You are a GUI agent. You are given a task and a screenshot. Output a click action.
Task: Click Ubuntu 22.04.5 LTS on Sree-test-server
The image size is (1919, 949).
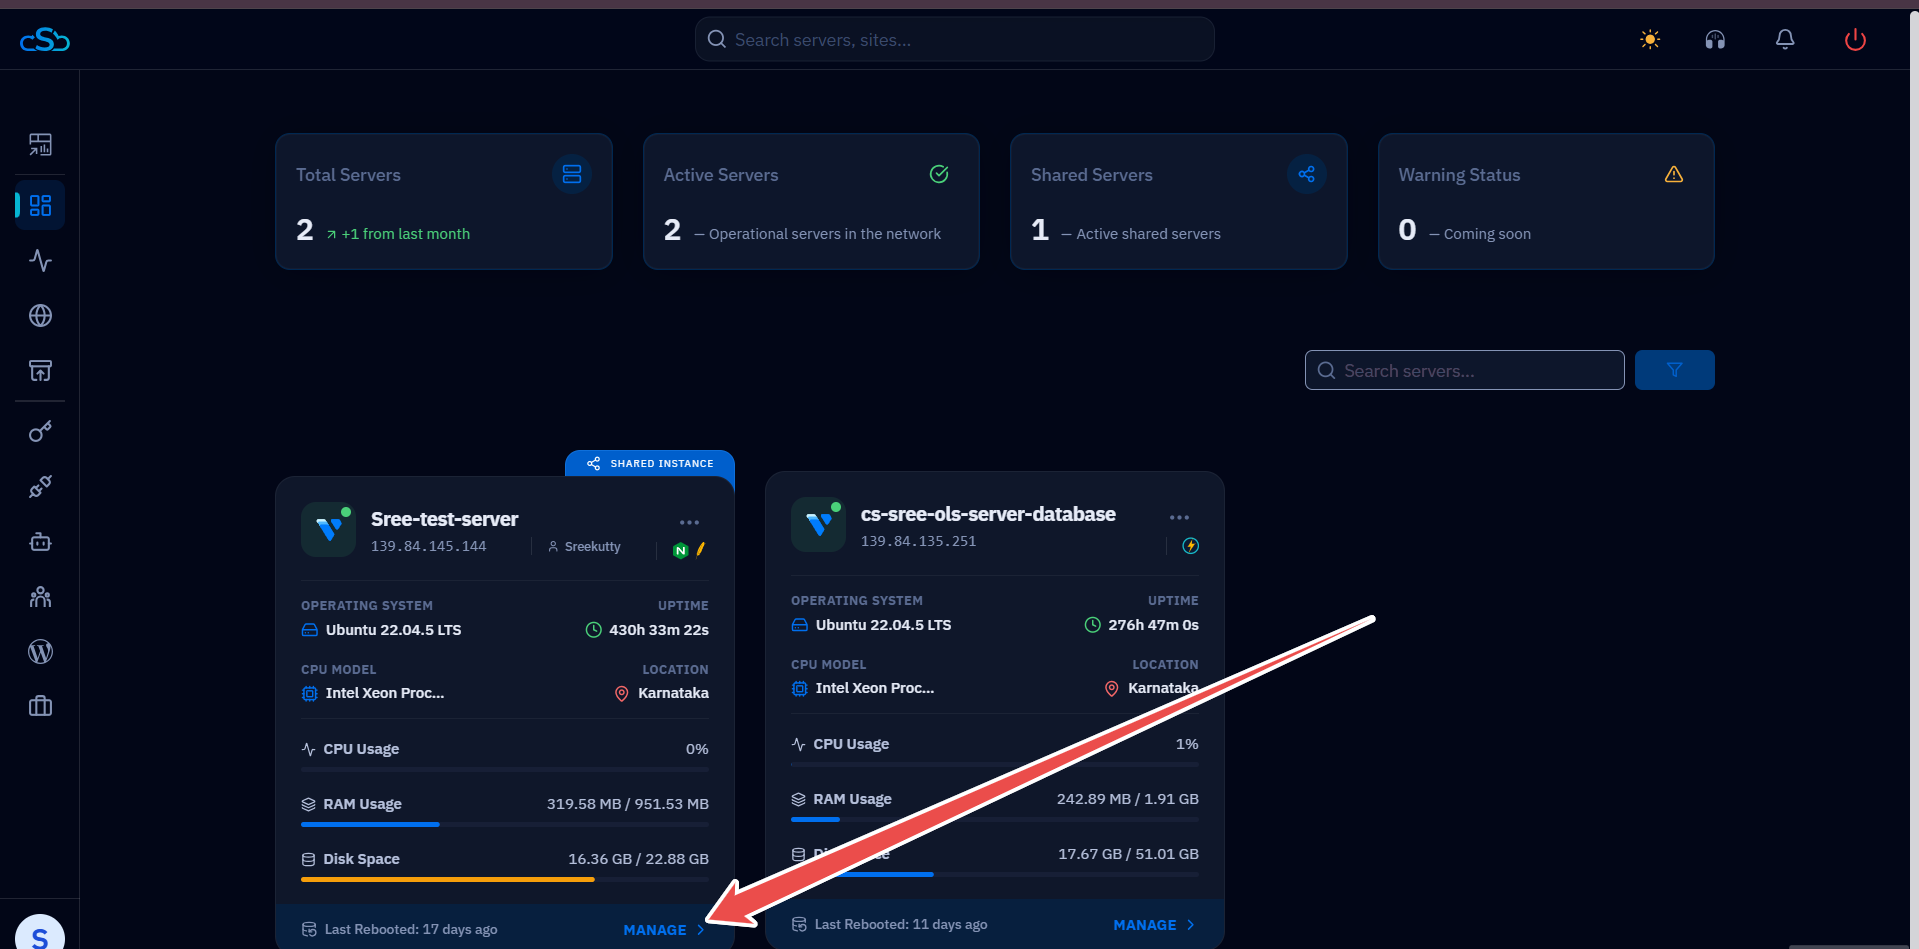click(x=394, y=630)
